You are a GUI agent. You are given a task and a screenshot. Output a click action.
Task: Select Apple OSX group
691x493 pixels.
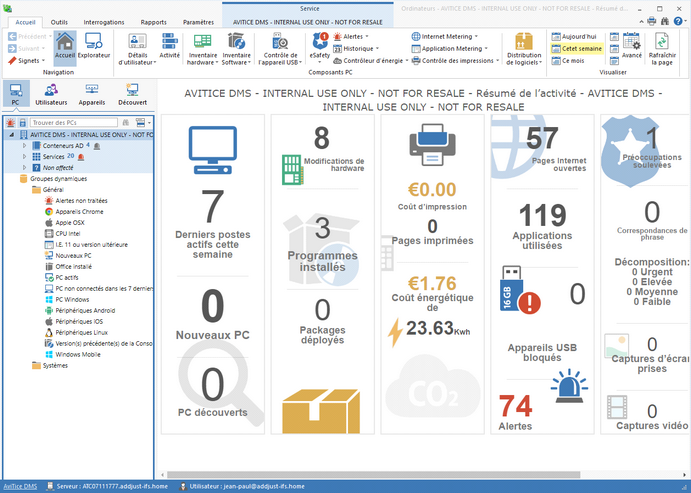click(65, 222)
